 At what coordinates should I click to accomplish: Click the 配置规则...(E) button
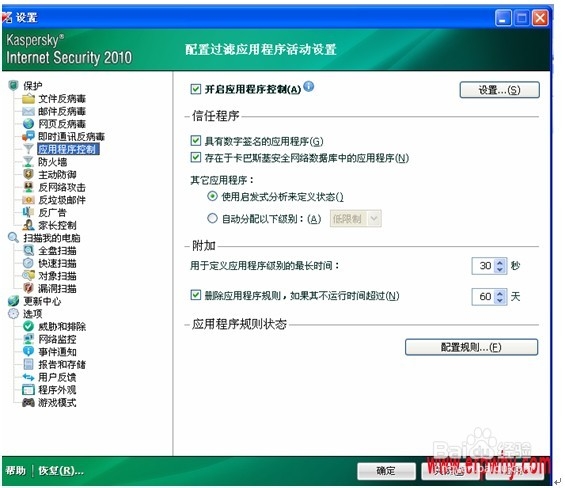click(x=471, y=347)
